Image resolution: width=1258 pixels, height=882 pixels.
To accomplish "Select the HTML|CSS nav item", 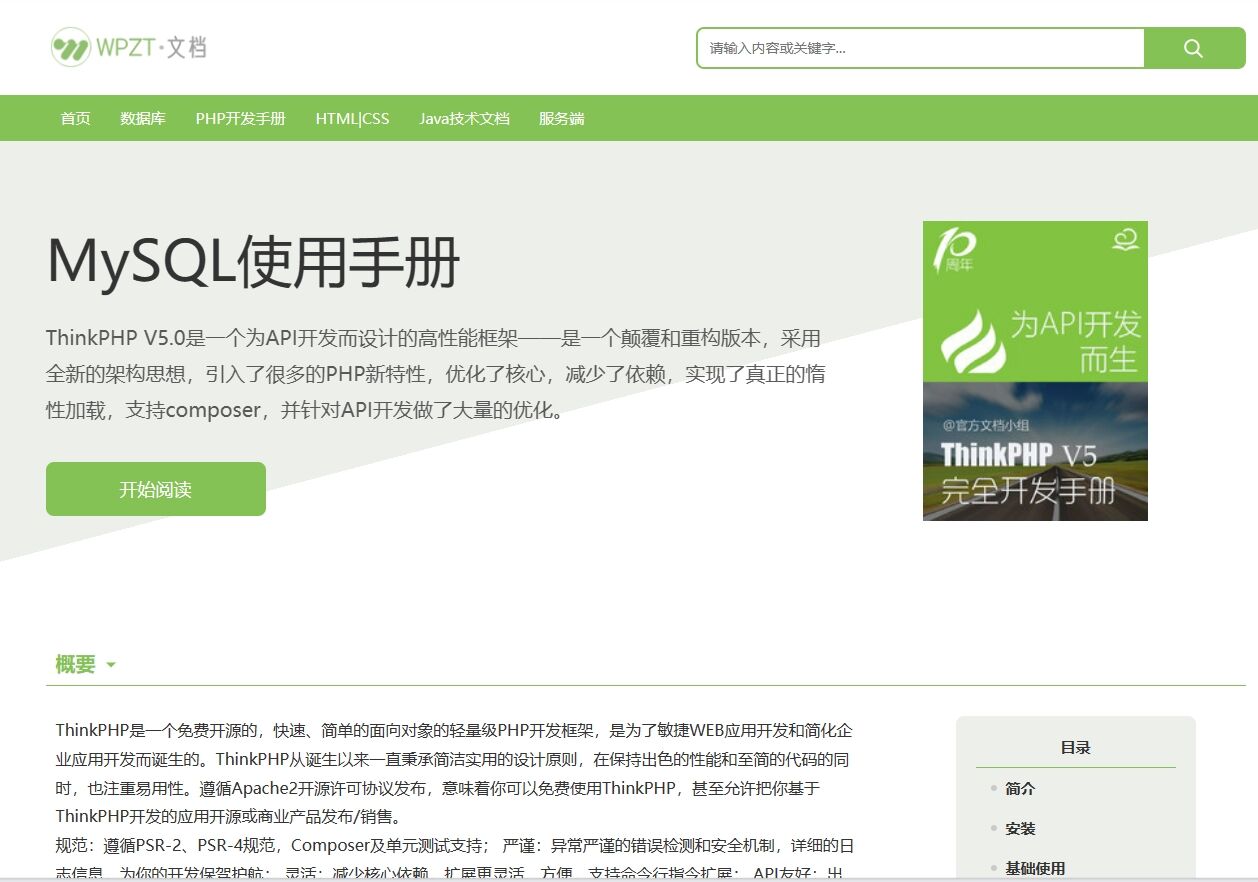I will (353, 118).
